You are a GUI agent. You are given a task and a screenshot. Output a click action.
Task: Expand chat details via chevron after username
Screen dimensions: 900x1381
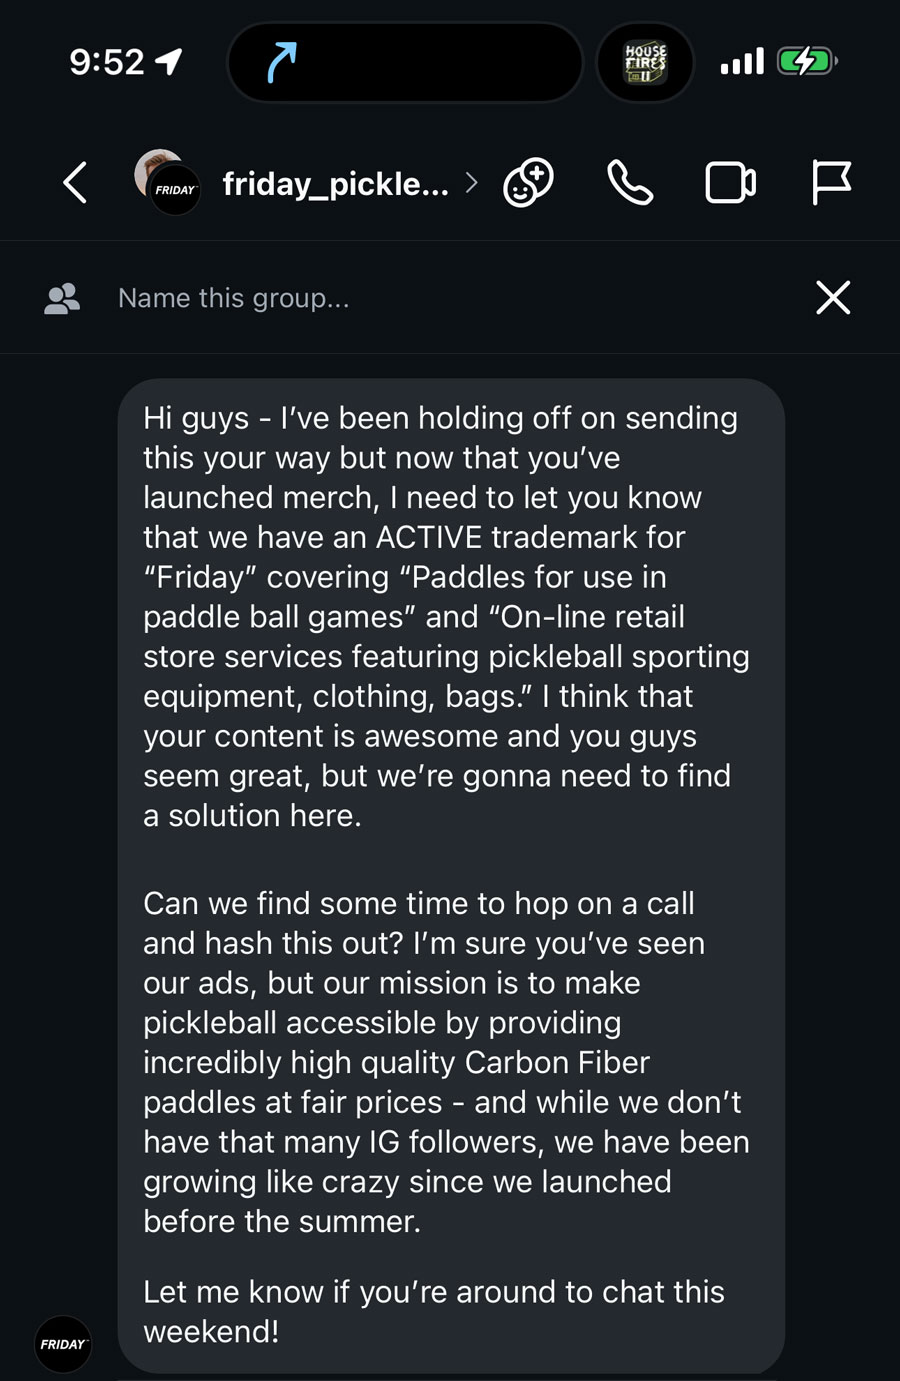[472, 183]
